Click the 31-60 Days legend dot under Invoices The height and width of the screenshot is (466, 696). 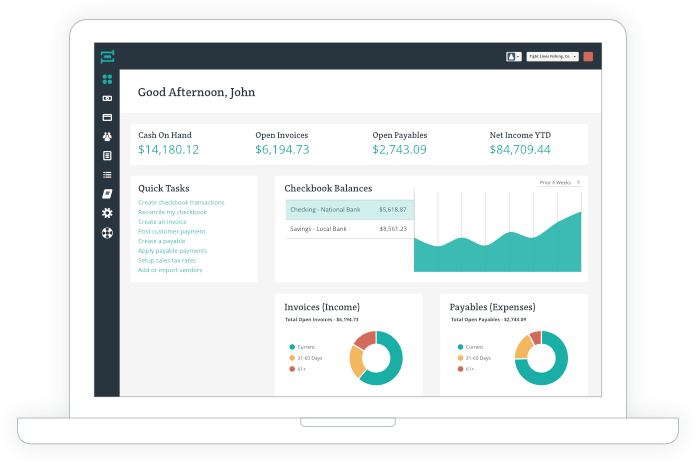(x=292, y=358)
